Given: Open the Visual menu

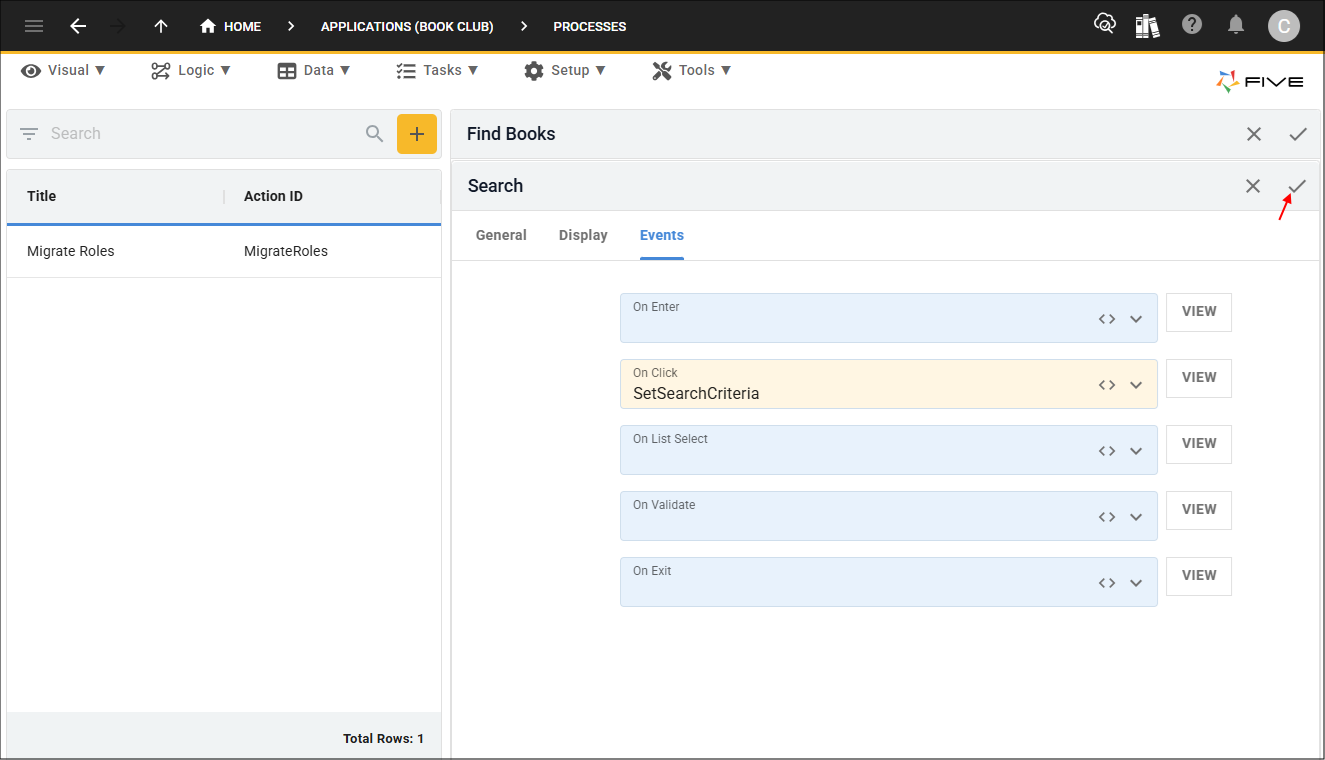Looking at the screenshot, I should pos(63,70).
